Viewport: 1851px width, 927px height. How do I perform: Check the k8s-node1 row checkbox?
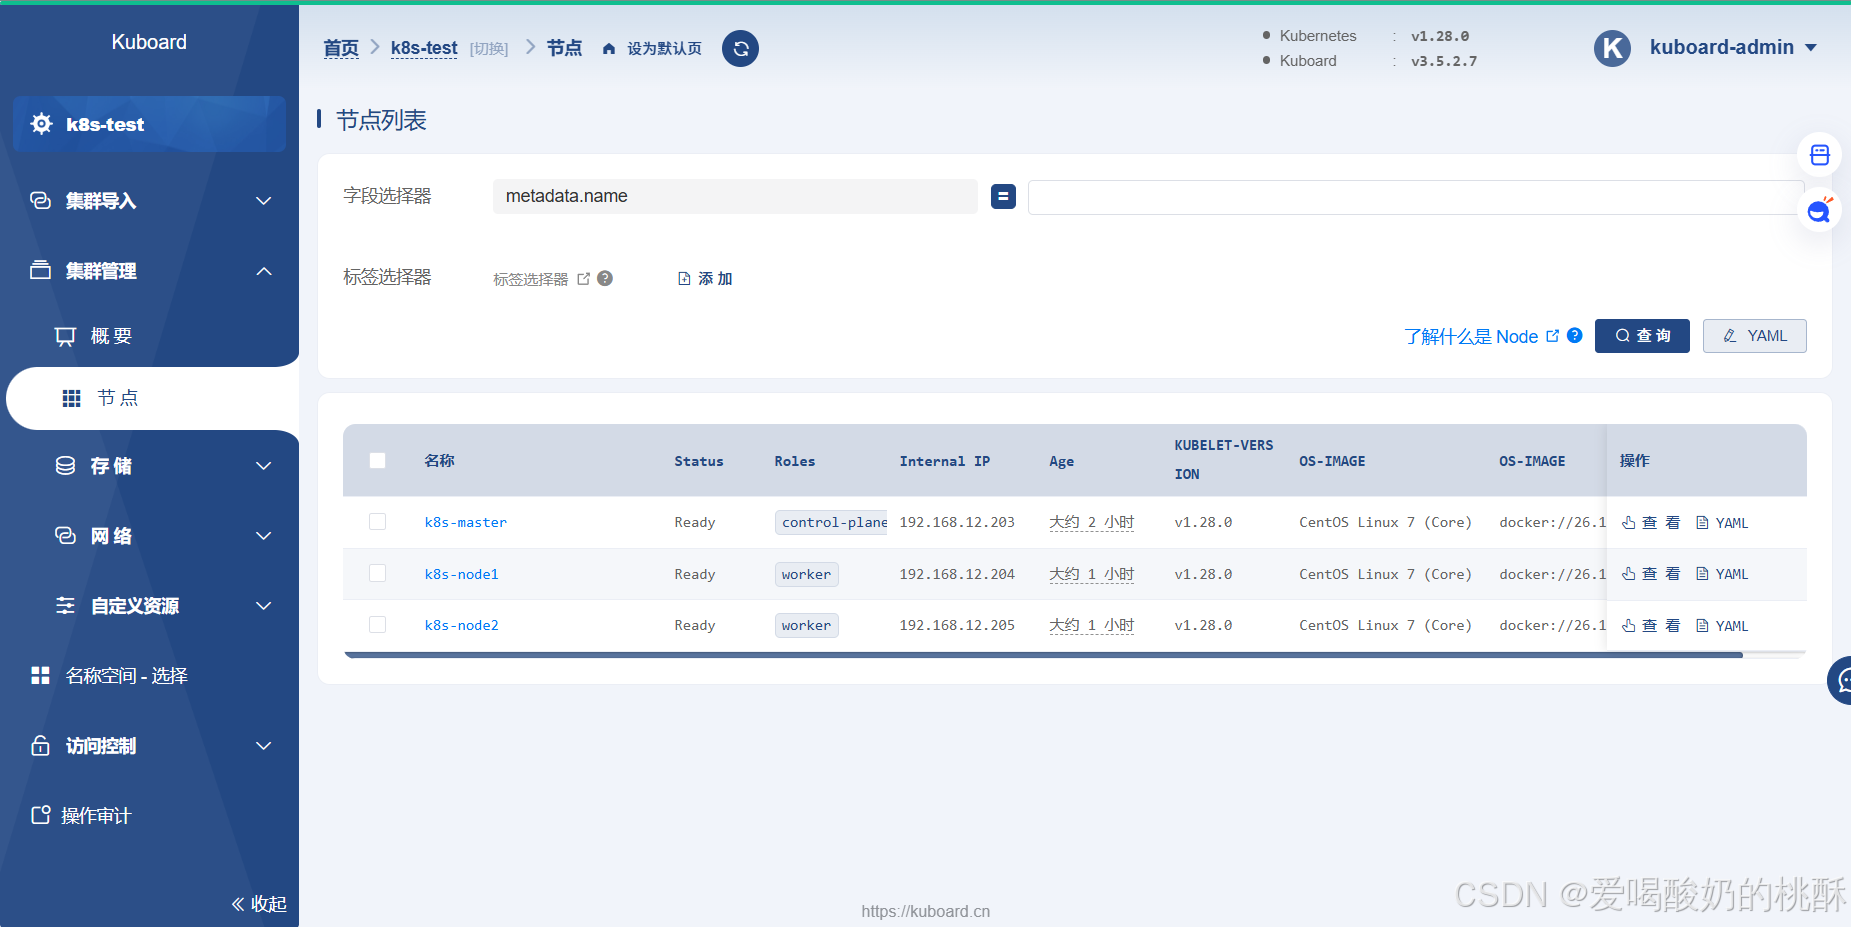[x=377, y=573]
